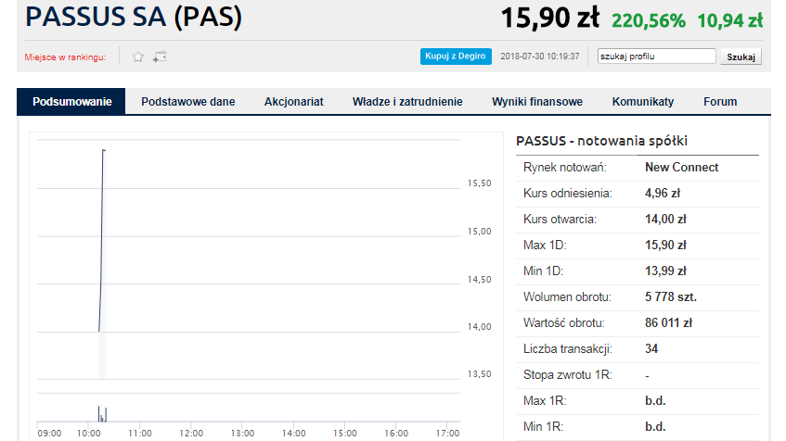This screenshot has width=786, height=441.
Task: Click the Max 1R value b.d.
Action: [x=655, y=401]
